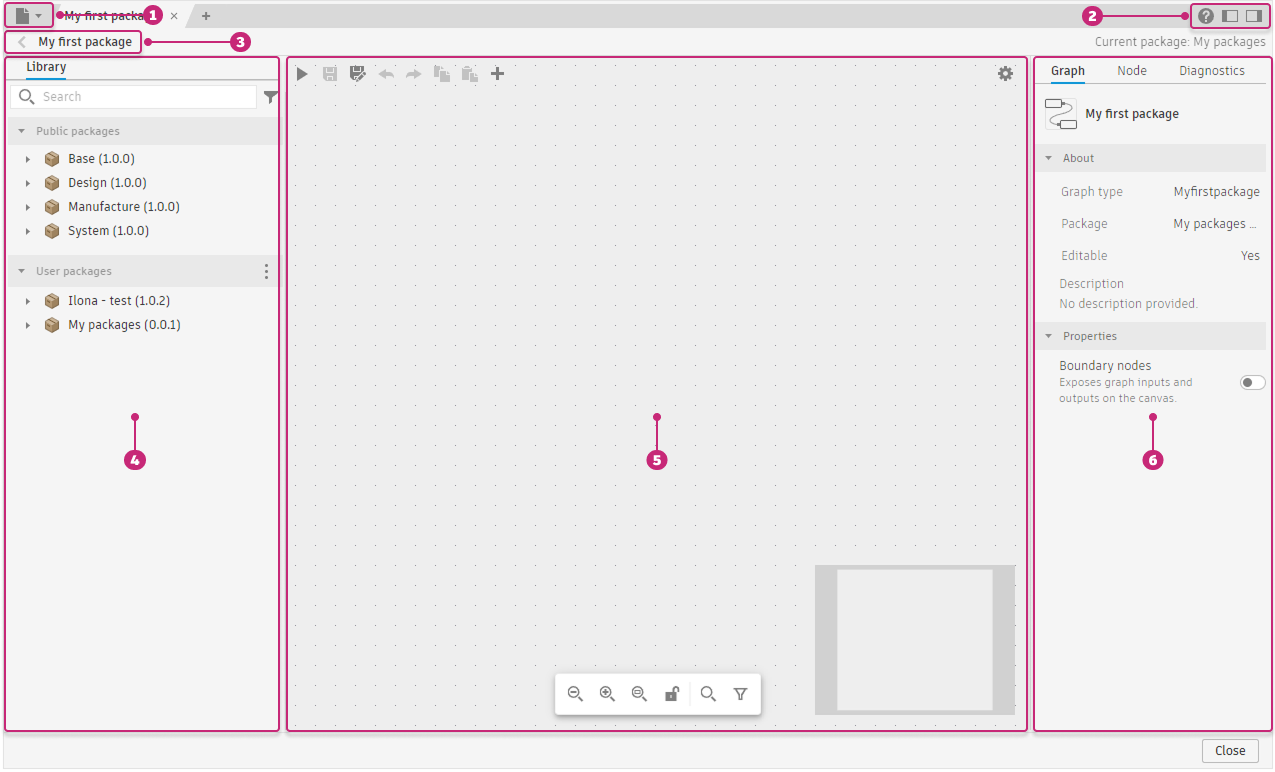
Task: Click the Save graph floppy icon
Action: tap(330, 74)
